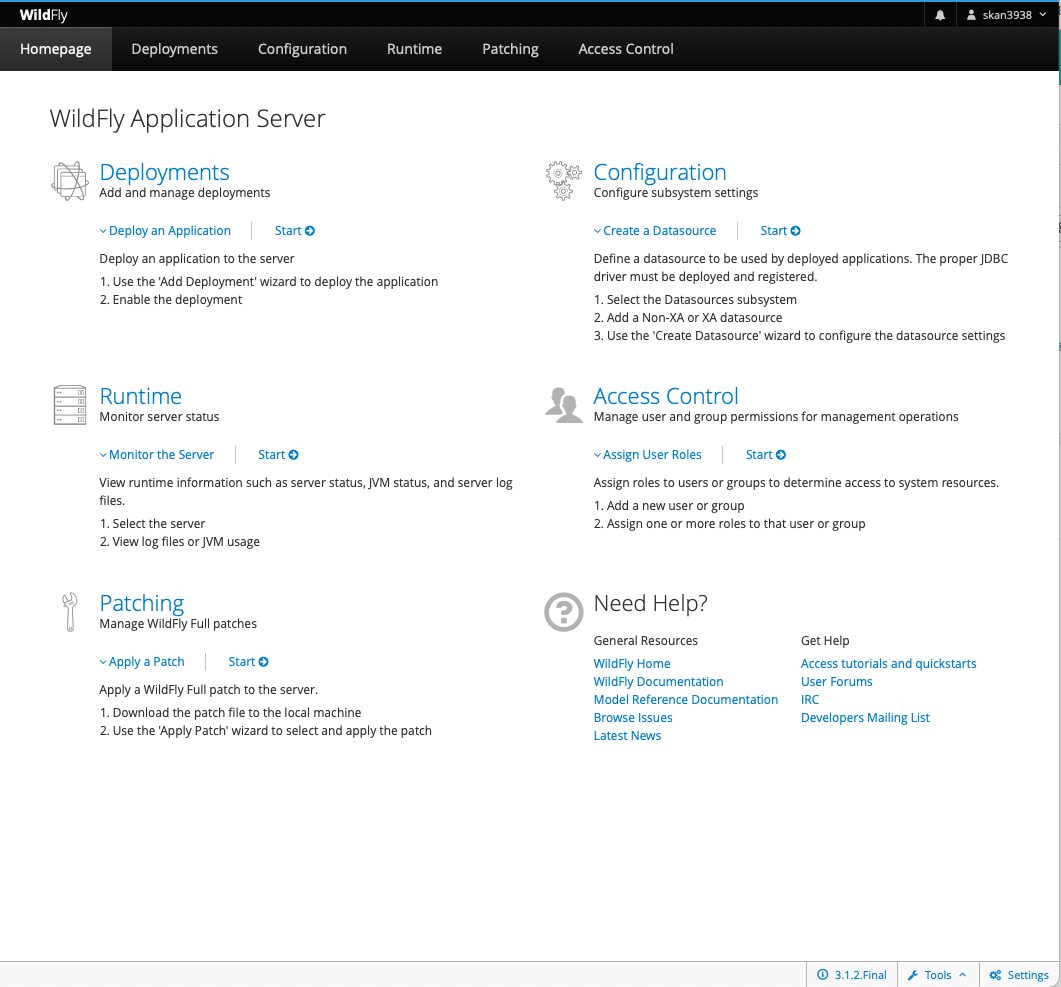1061x987 pixels.
Task: Open the Developers Mailing List link
Action: [865, 718]
